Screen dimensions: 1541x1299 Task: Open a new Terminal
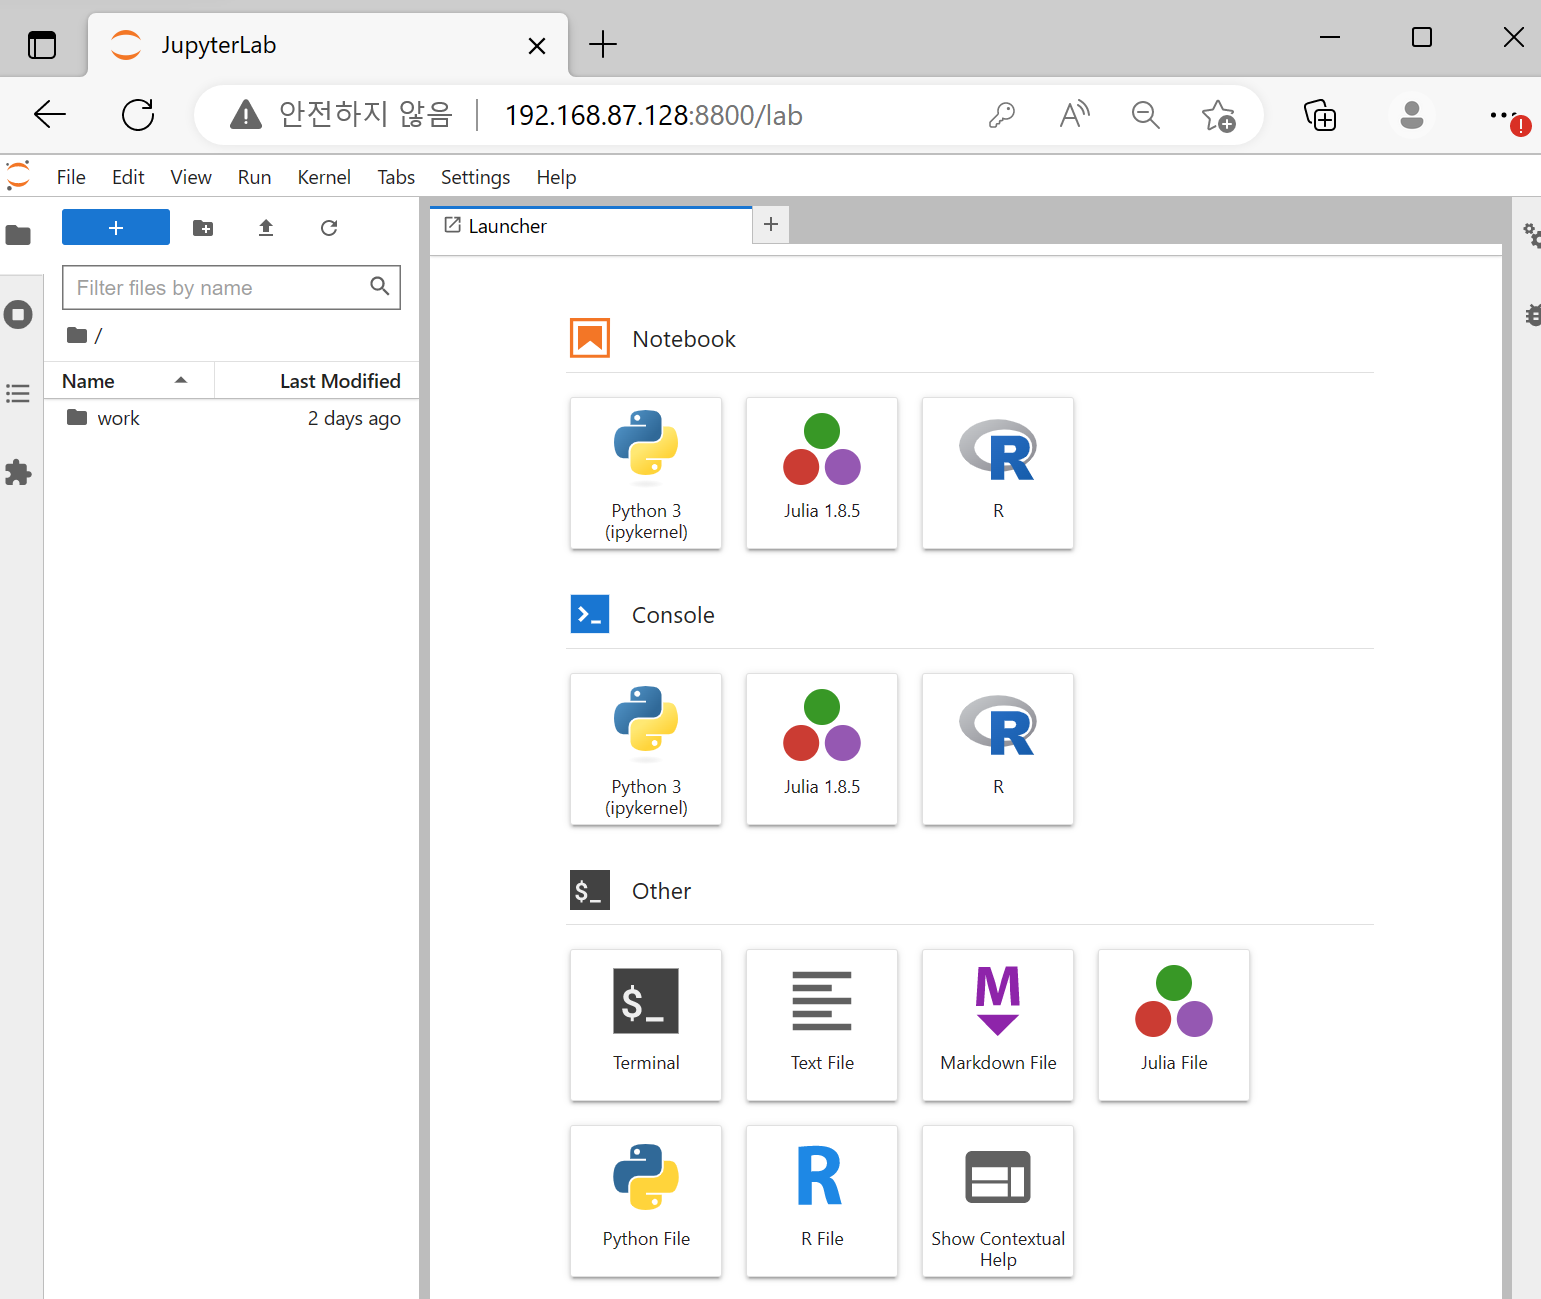pyautogui.click(x=645, y=1025)
